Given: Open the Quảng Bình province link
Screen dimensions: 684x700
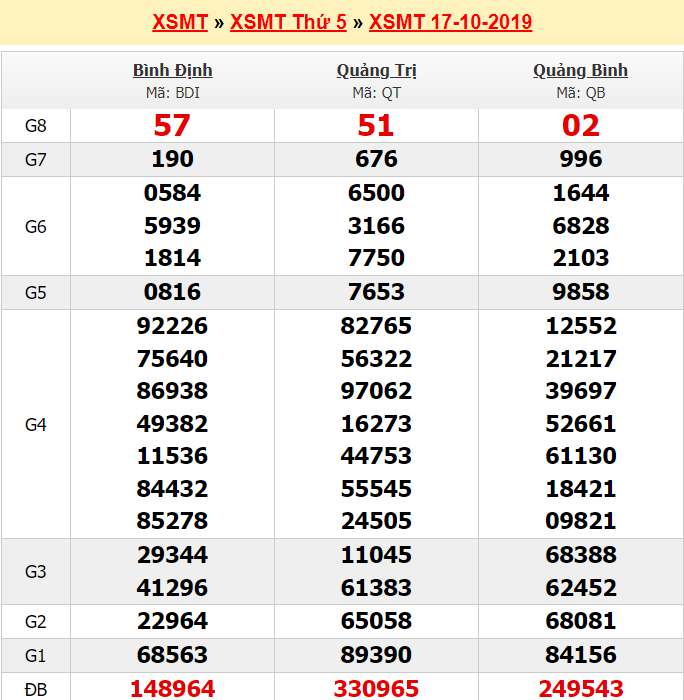Looking at the screenshot, I should click(x=580, y=70).
